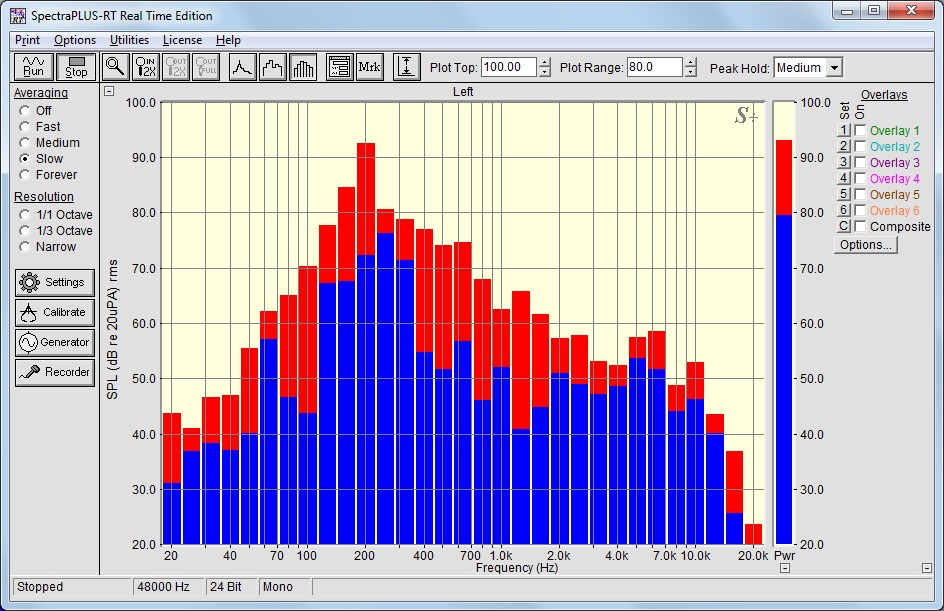Choose Narrow resolution
944x611 pixels.
(25, 247)
